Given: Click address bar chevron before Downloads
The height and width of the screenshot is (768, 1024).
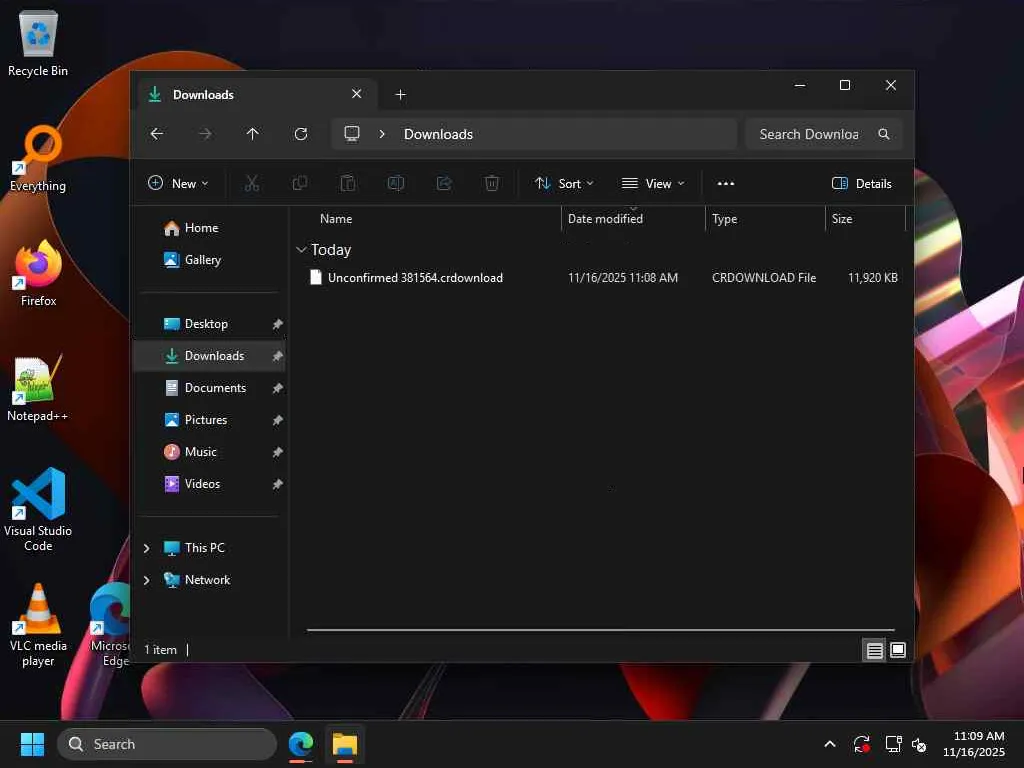Looking at the screenshot, I should [382, 134].
